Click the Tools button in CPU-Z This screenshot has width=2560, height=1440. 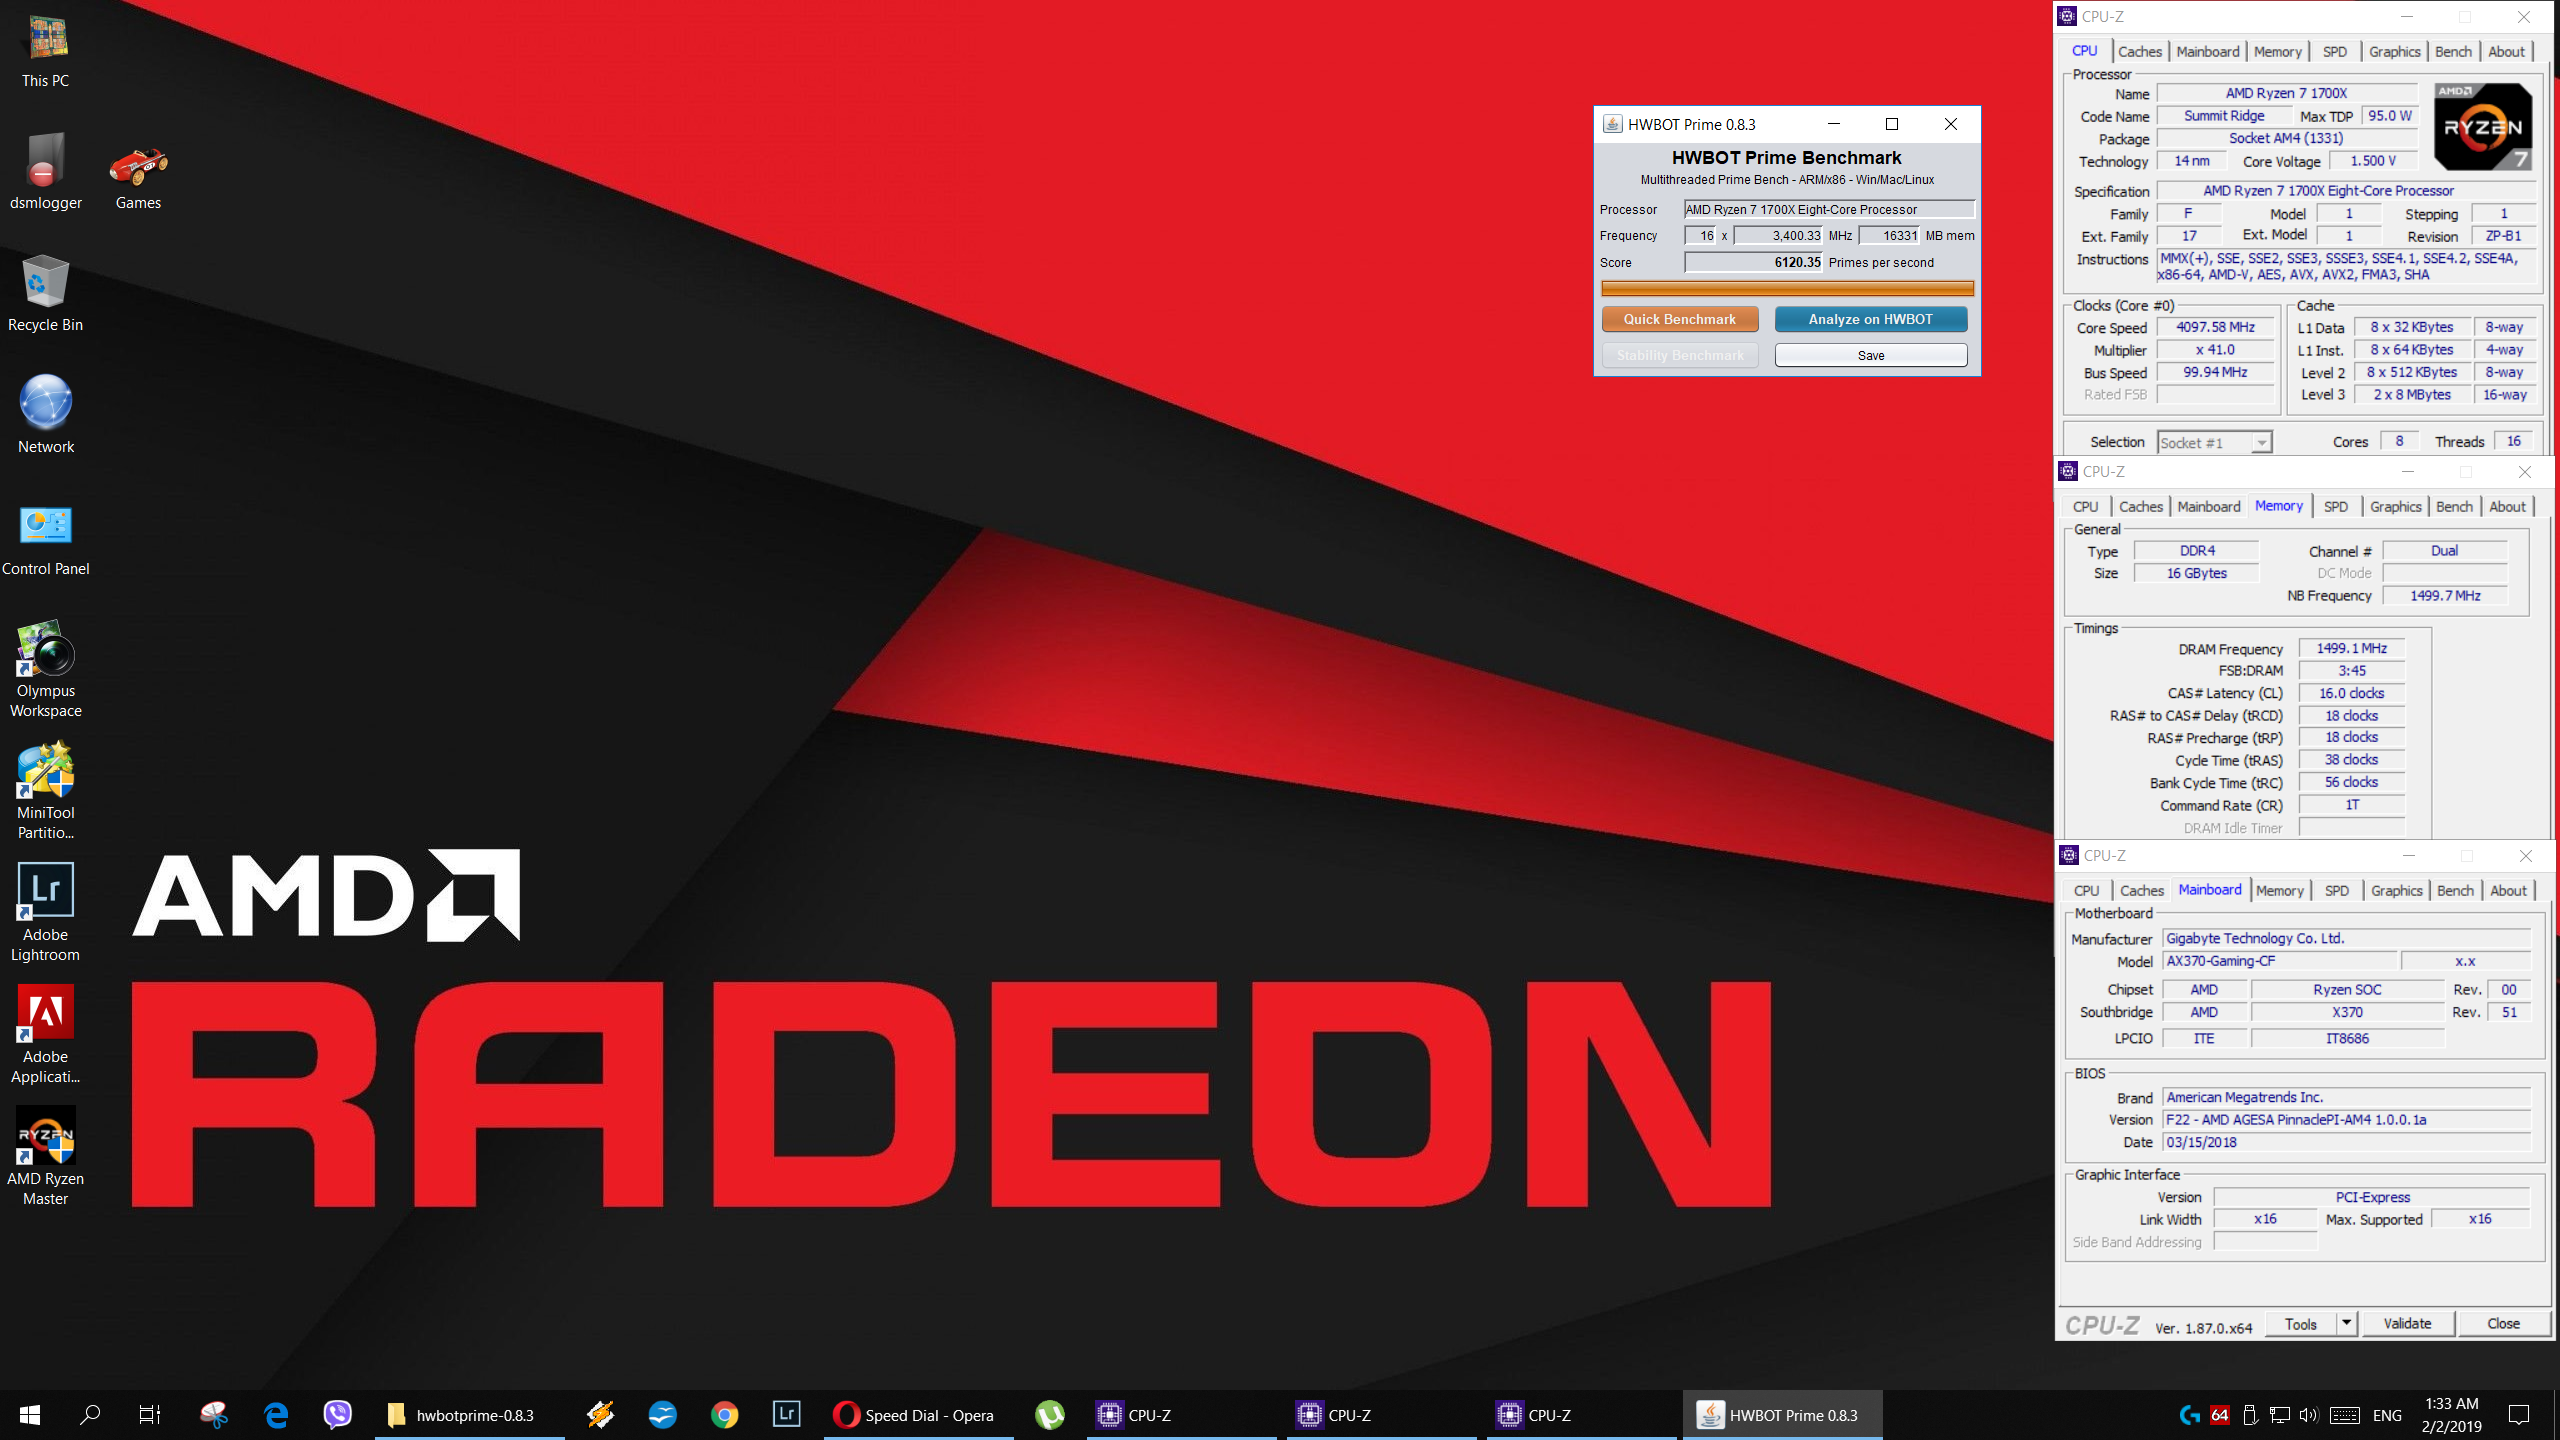click(x=2300, y=1324)
